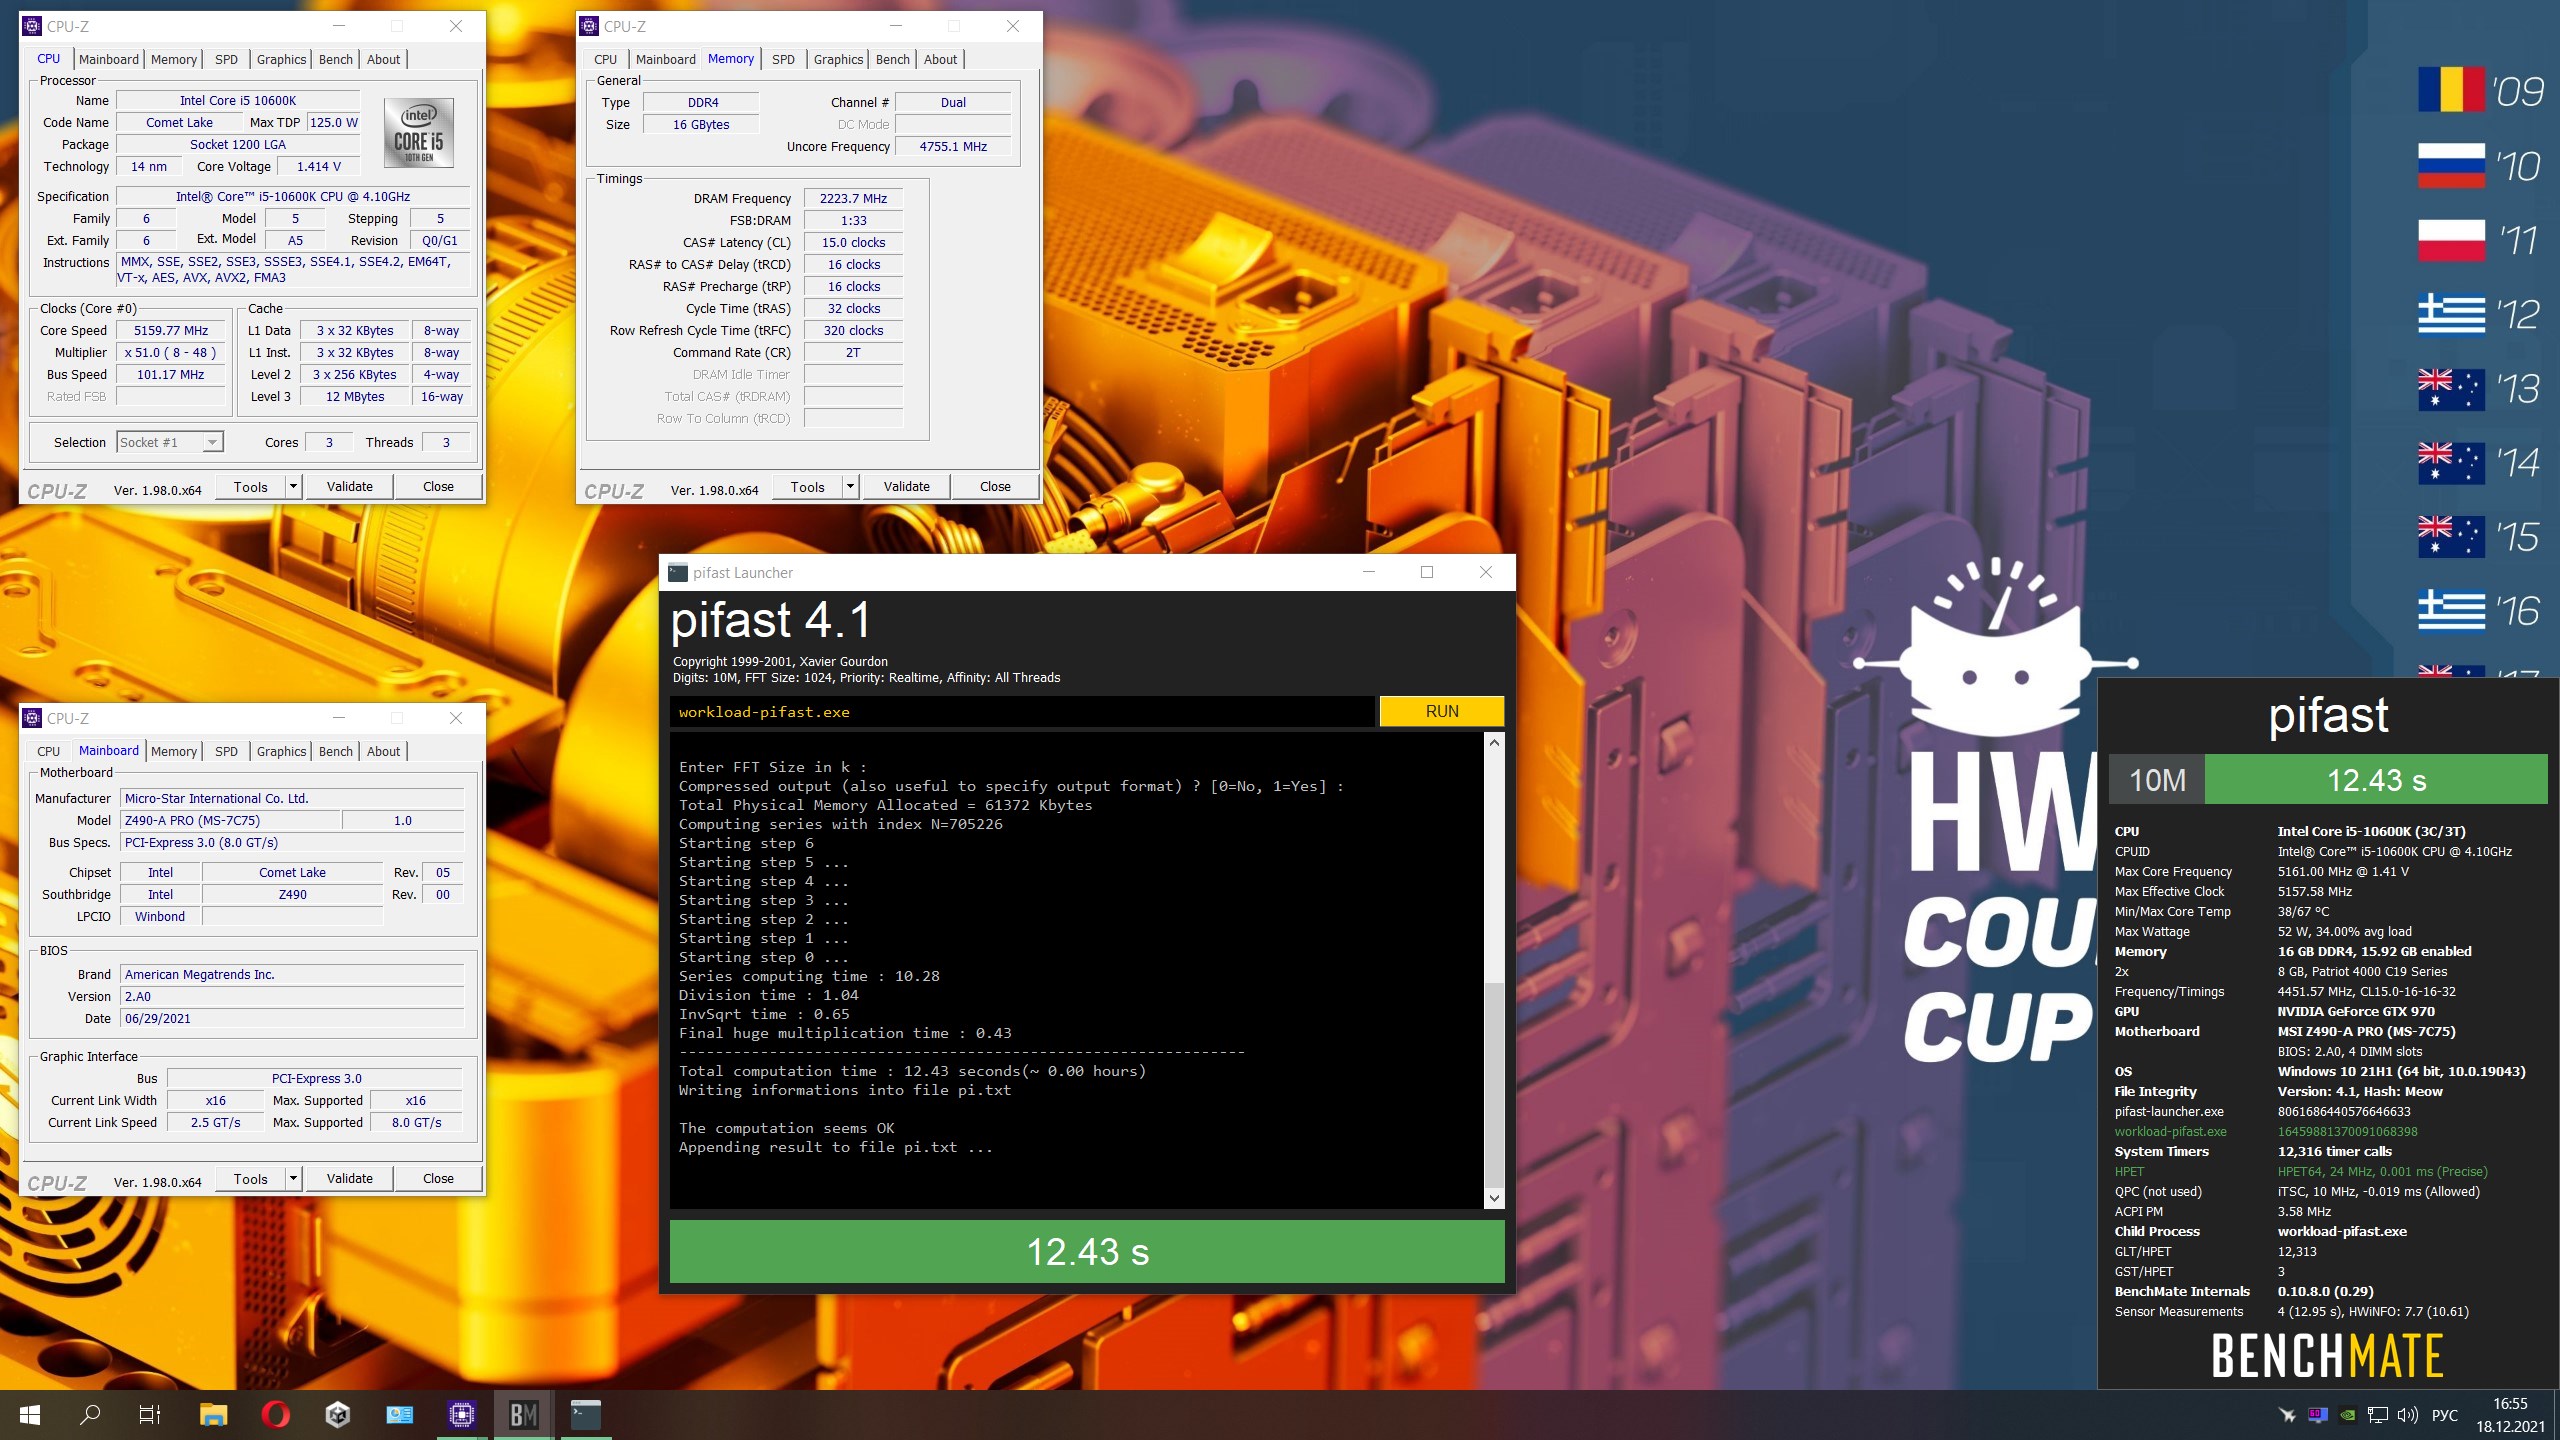Click Validate button in CPU window
Viewport: 2560px width, 1440px height.
(x=349, y=487)
